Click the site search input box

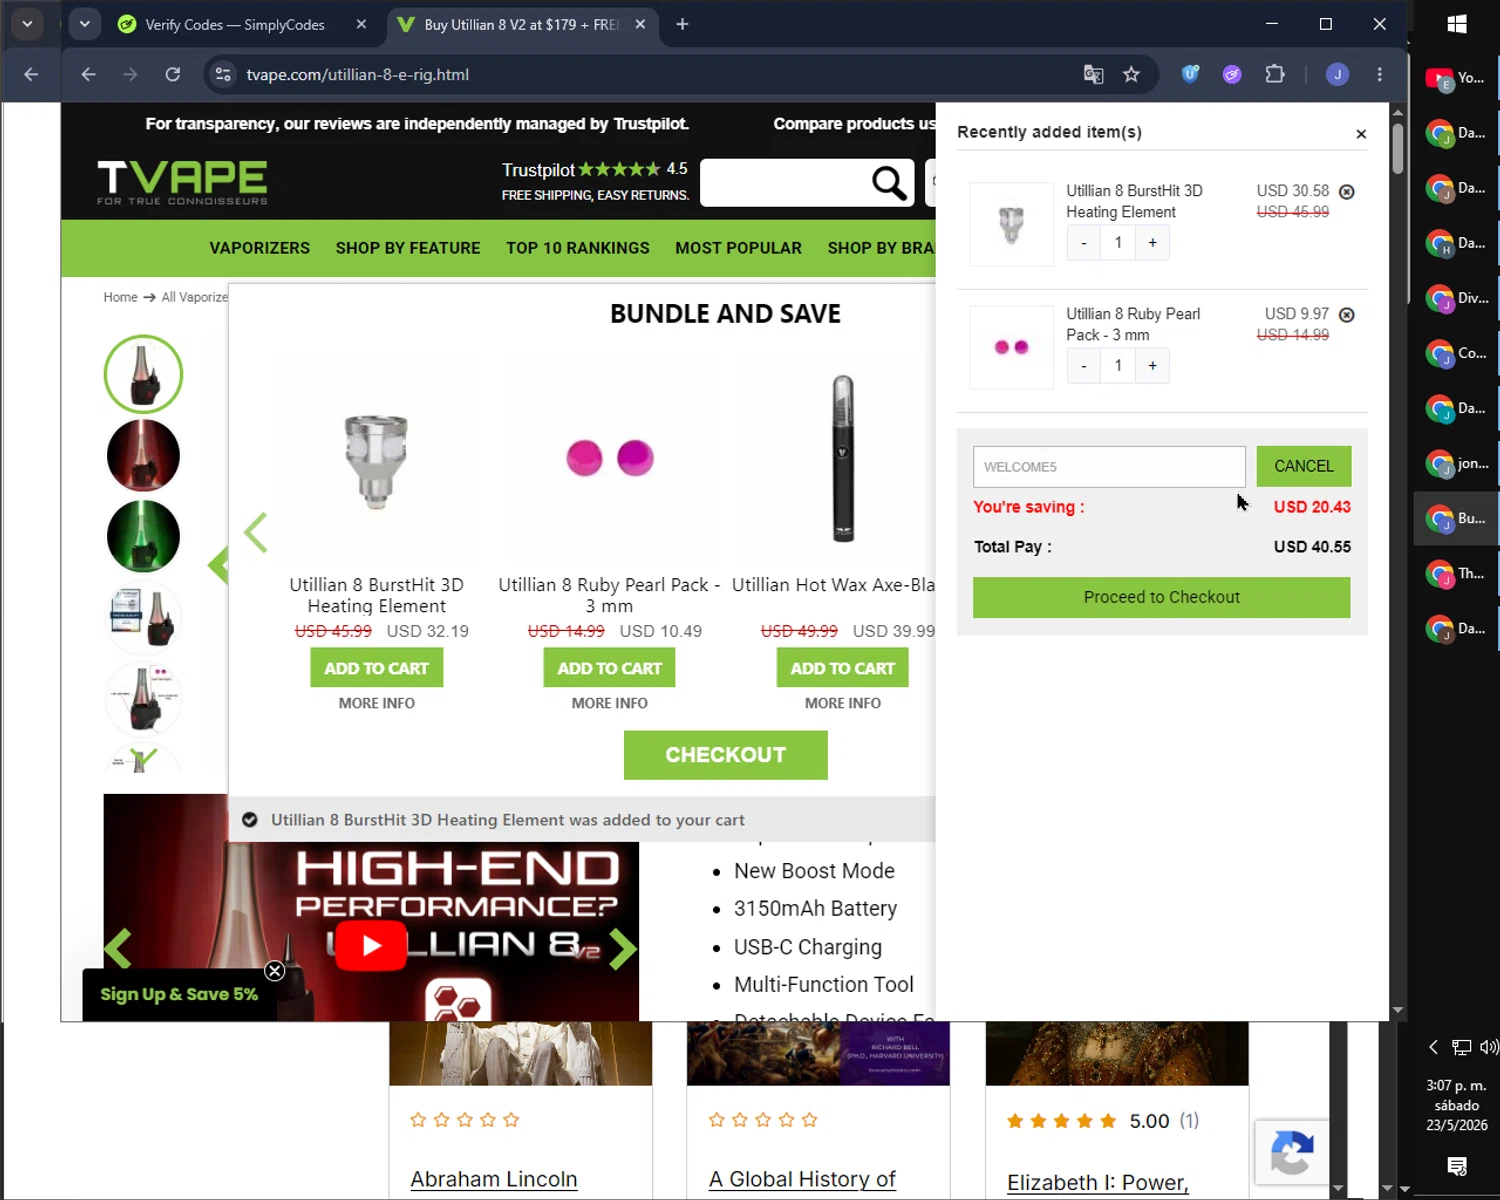pos(785,183)
